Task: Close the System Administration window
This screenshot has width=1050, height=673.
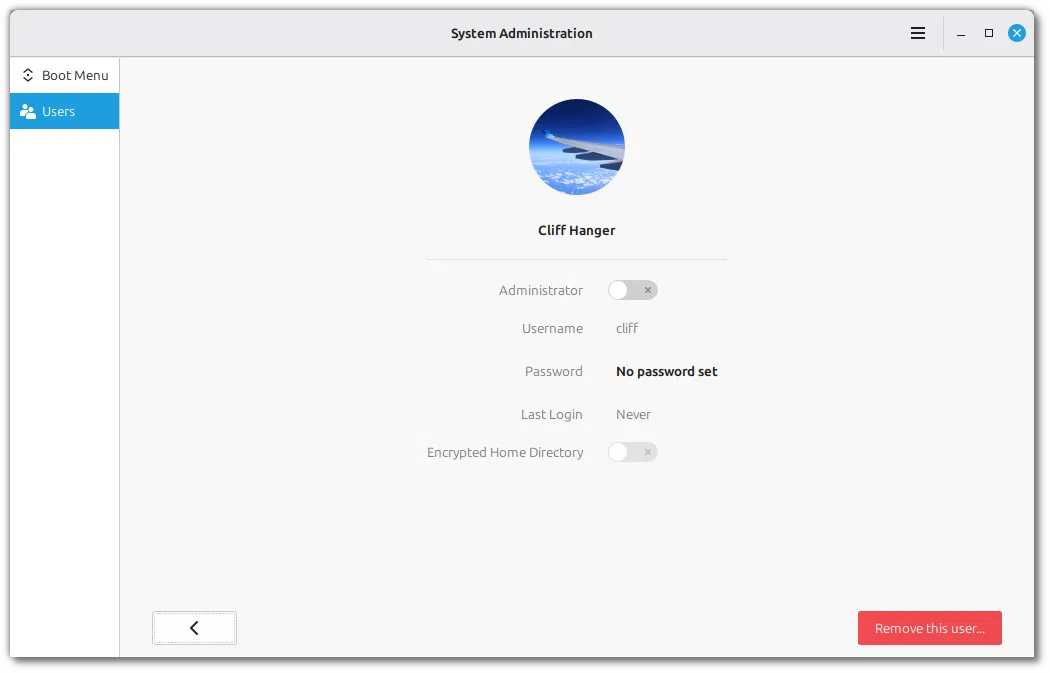Action: pos(1017,33)
